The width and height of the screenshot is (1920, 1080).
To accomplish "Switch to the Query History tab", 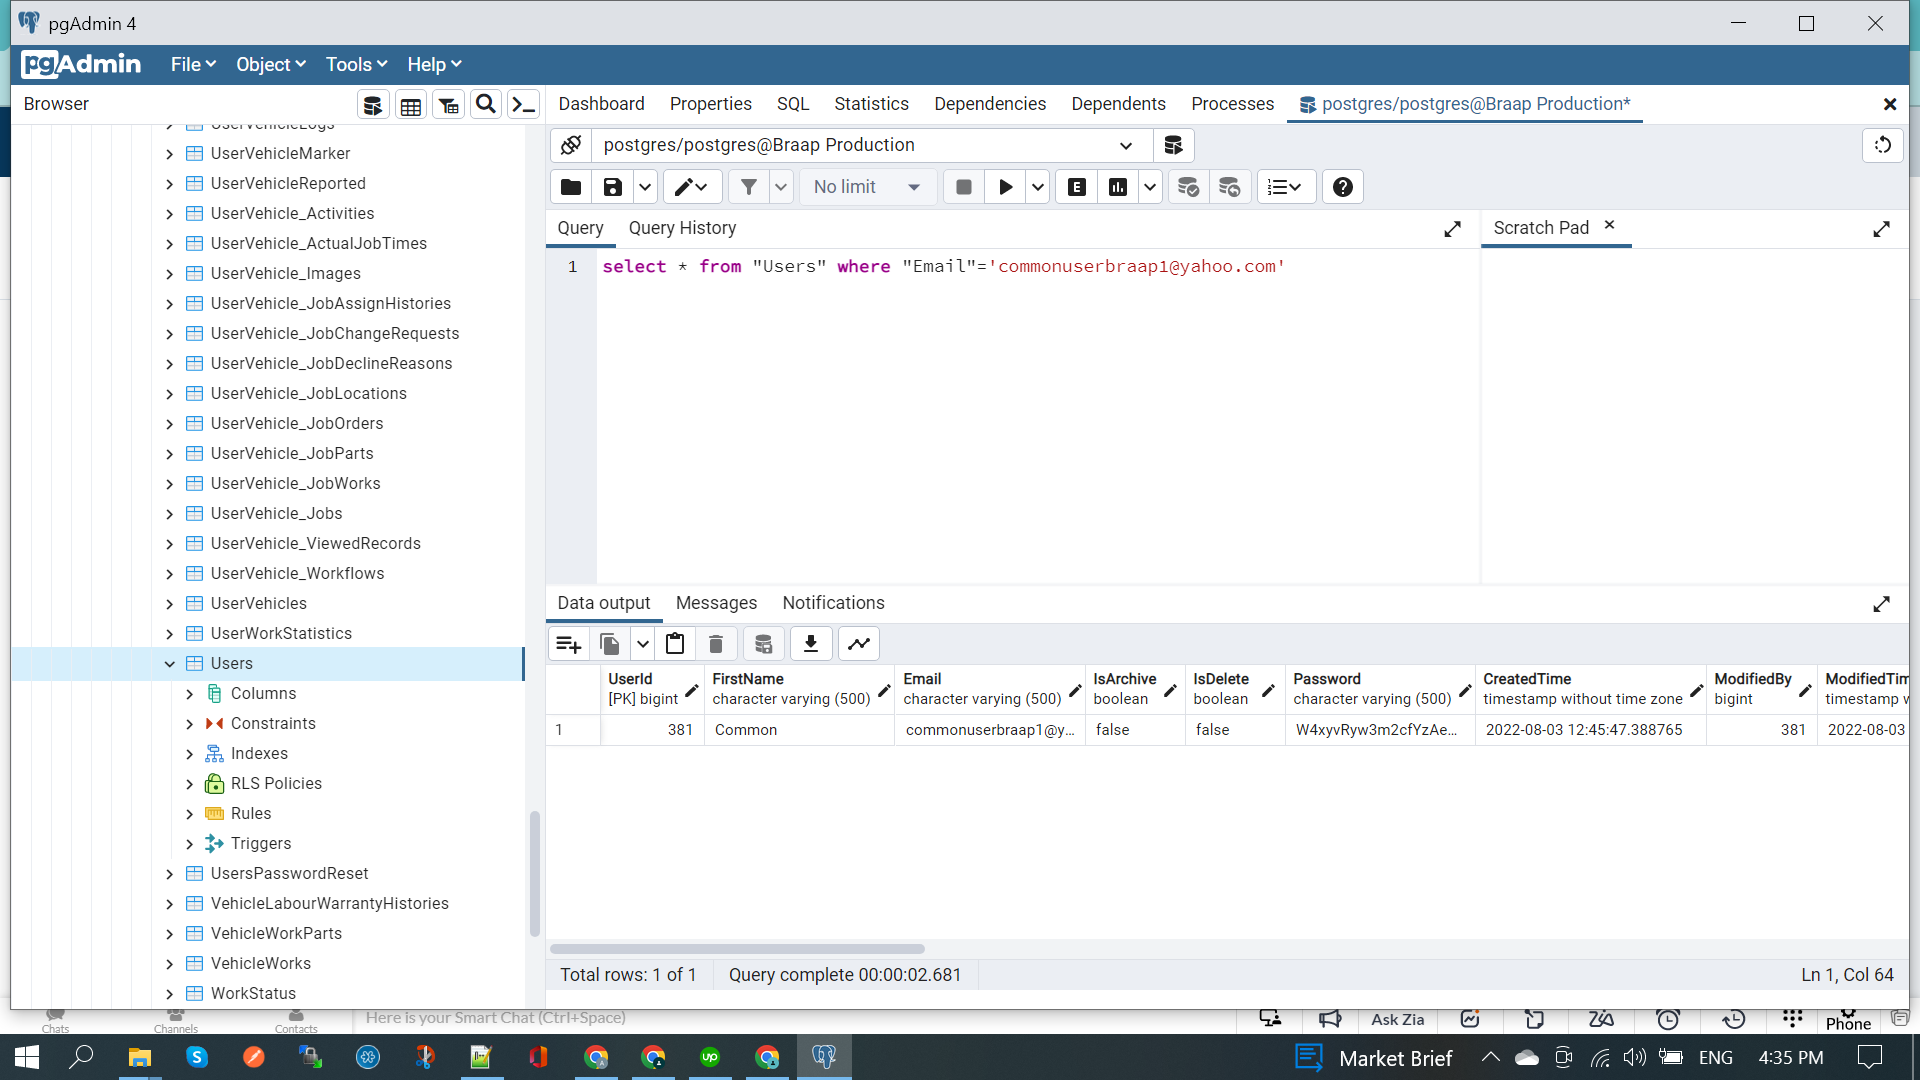I will coord(682,228).
